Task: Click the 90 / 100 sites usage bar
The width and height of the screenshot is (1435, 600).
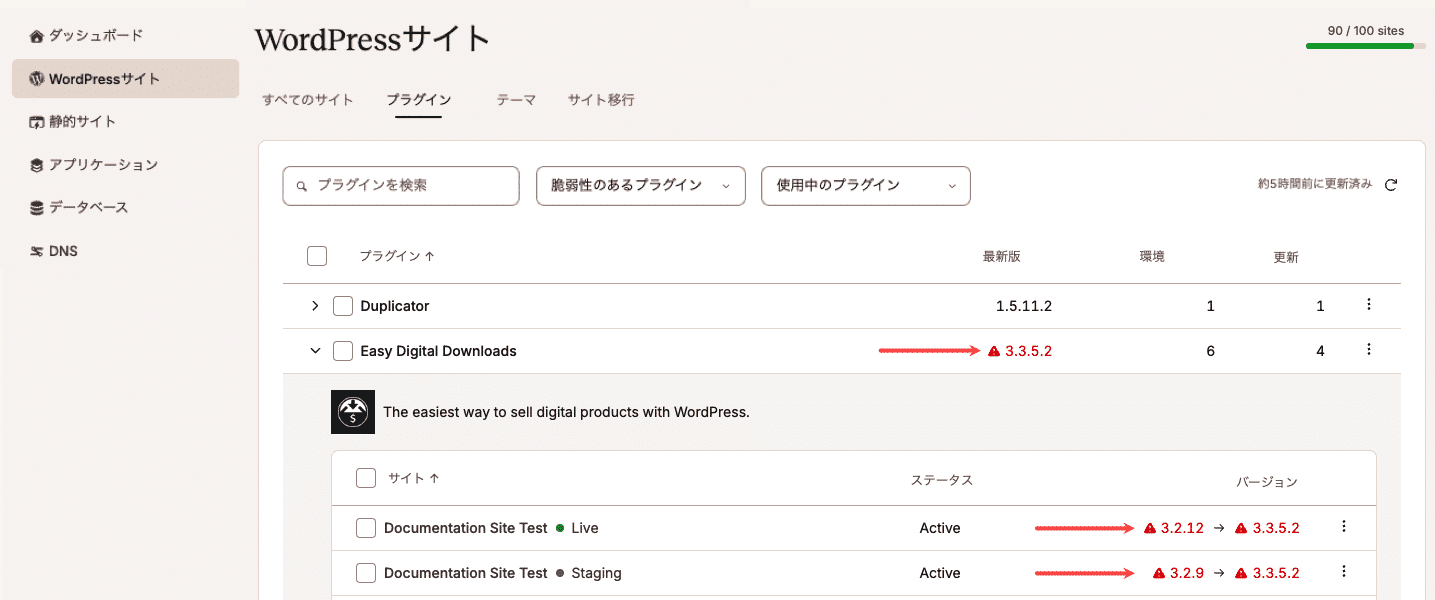Action: coord(1366,46)
